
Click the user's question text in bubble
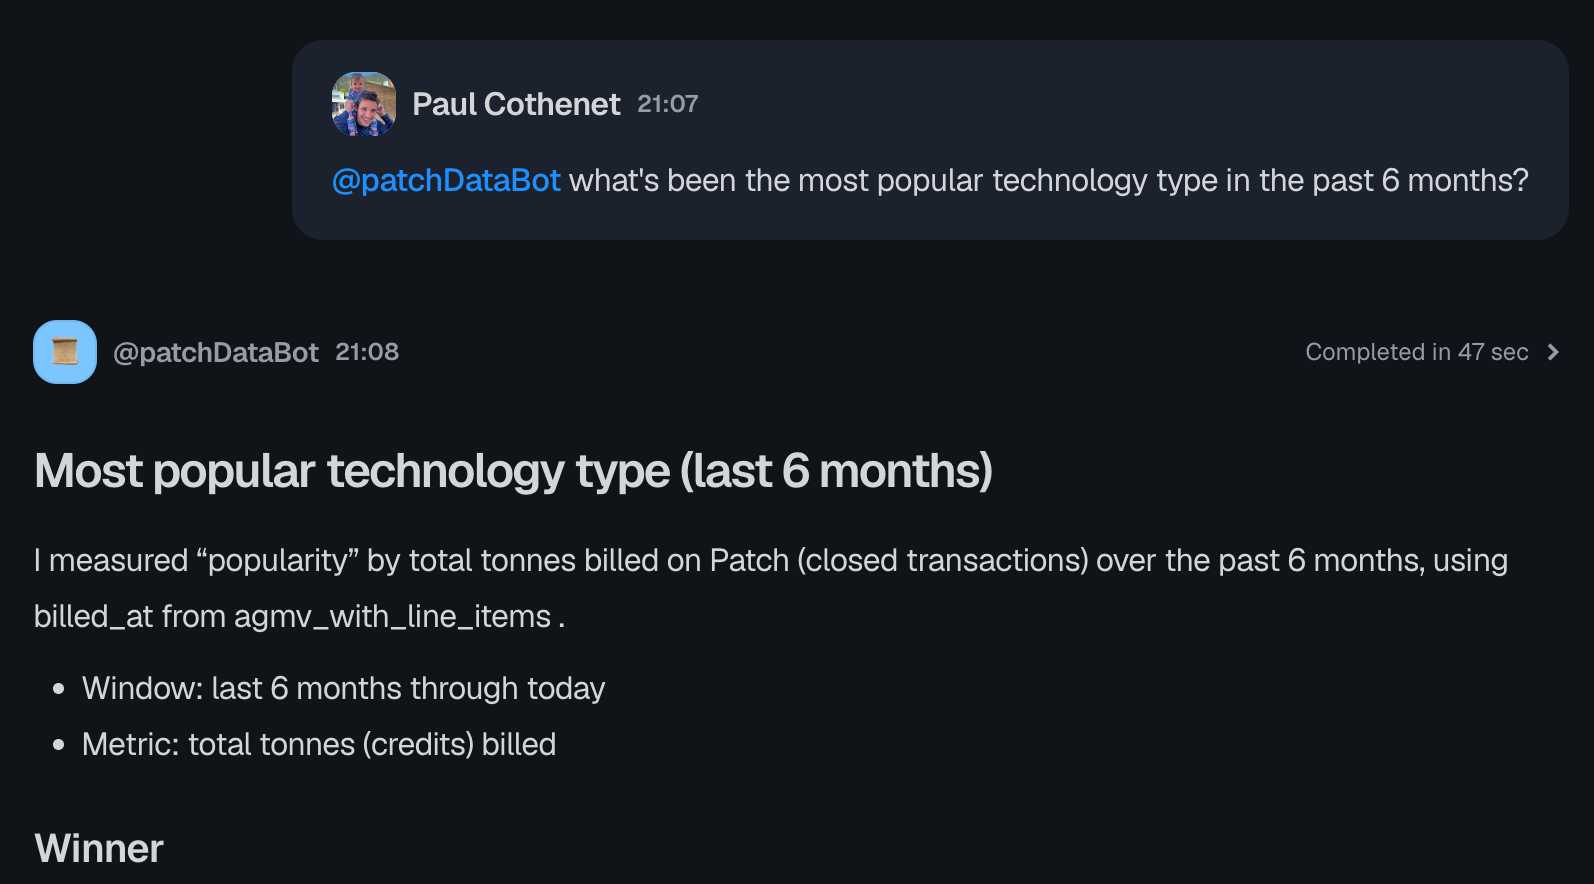tap(1048, 181)
